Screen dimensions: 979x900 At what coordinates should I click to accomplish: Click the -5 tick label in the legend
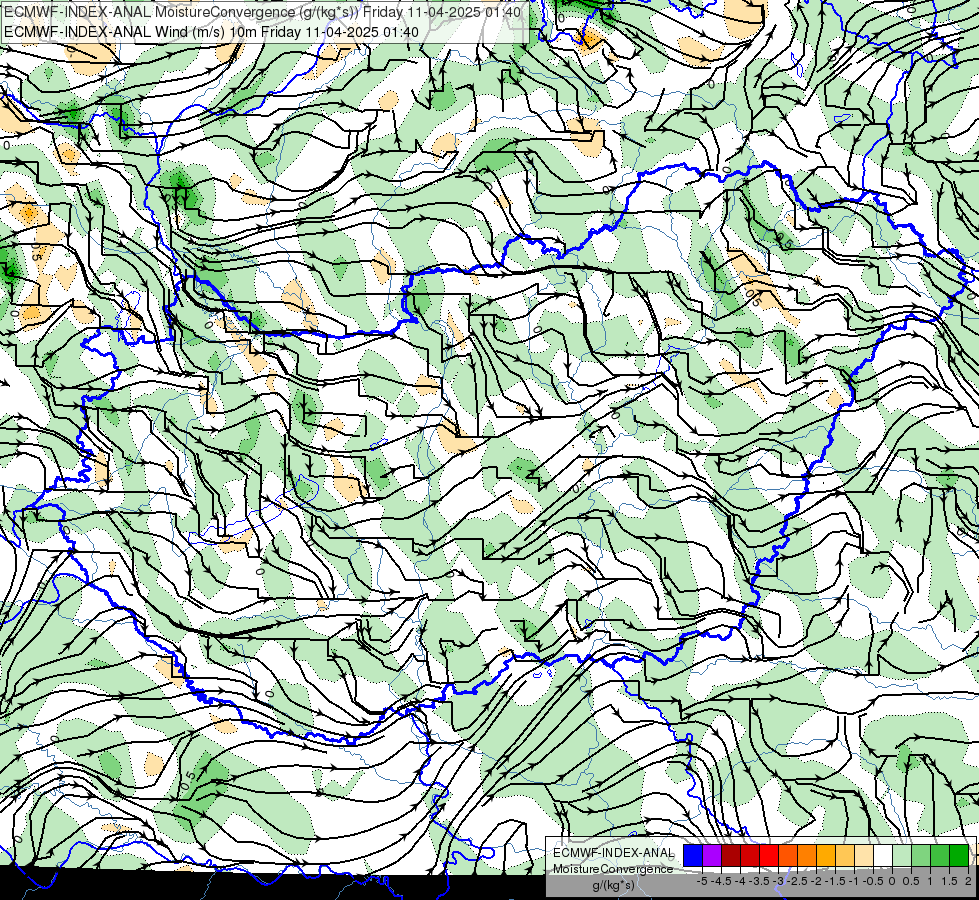pyautogui.click(x=702, y=881)
